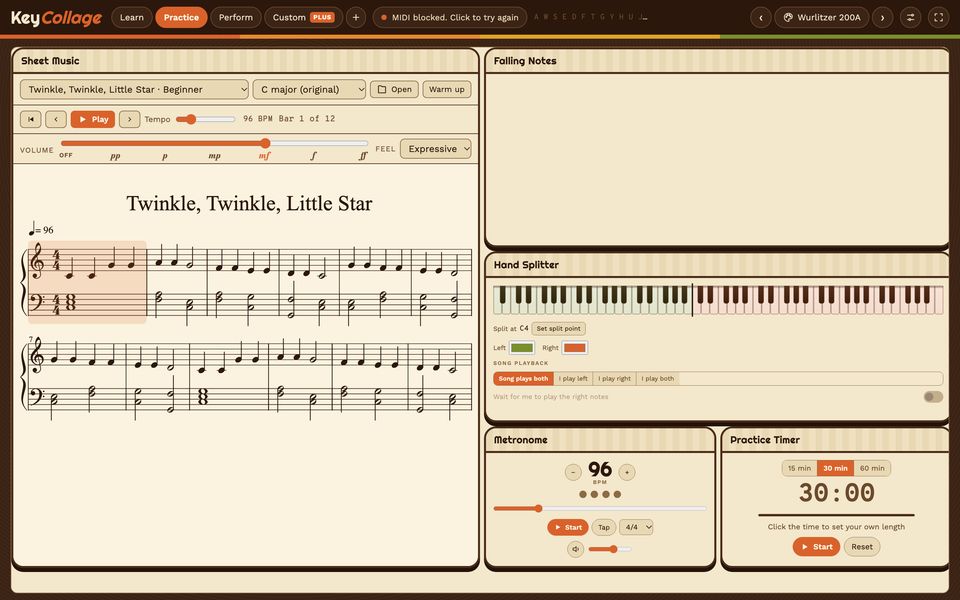Switch to previous instrument sound

click(760, 18)
